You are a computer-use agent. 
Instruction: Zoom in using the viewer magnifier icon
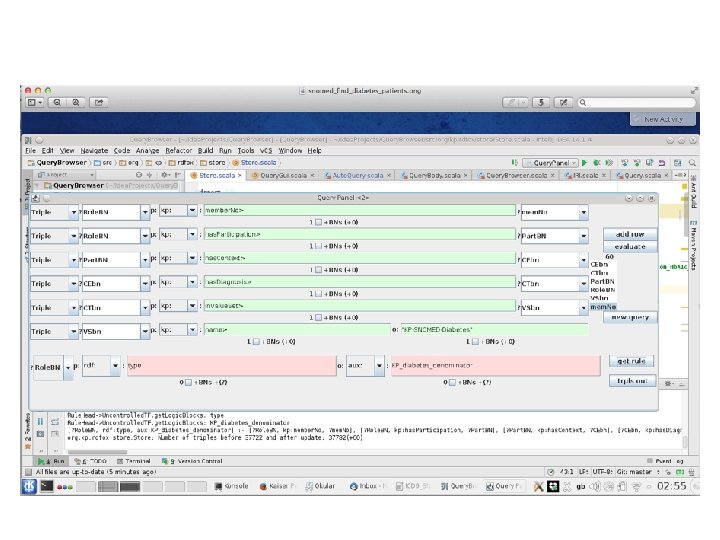click(x=76, y=102)
